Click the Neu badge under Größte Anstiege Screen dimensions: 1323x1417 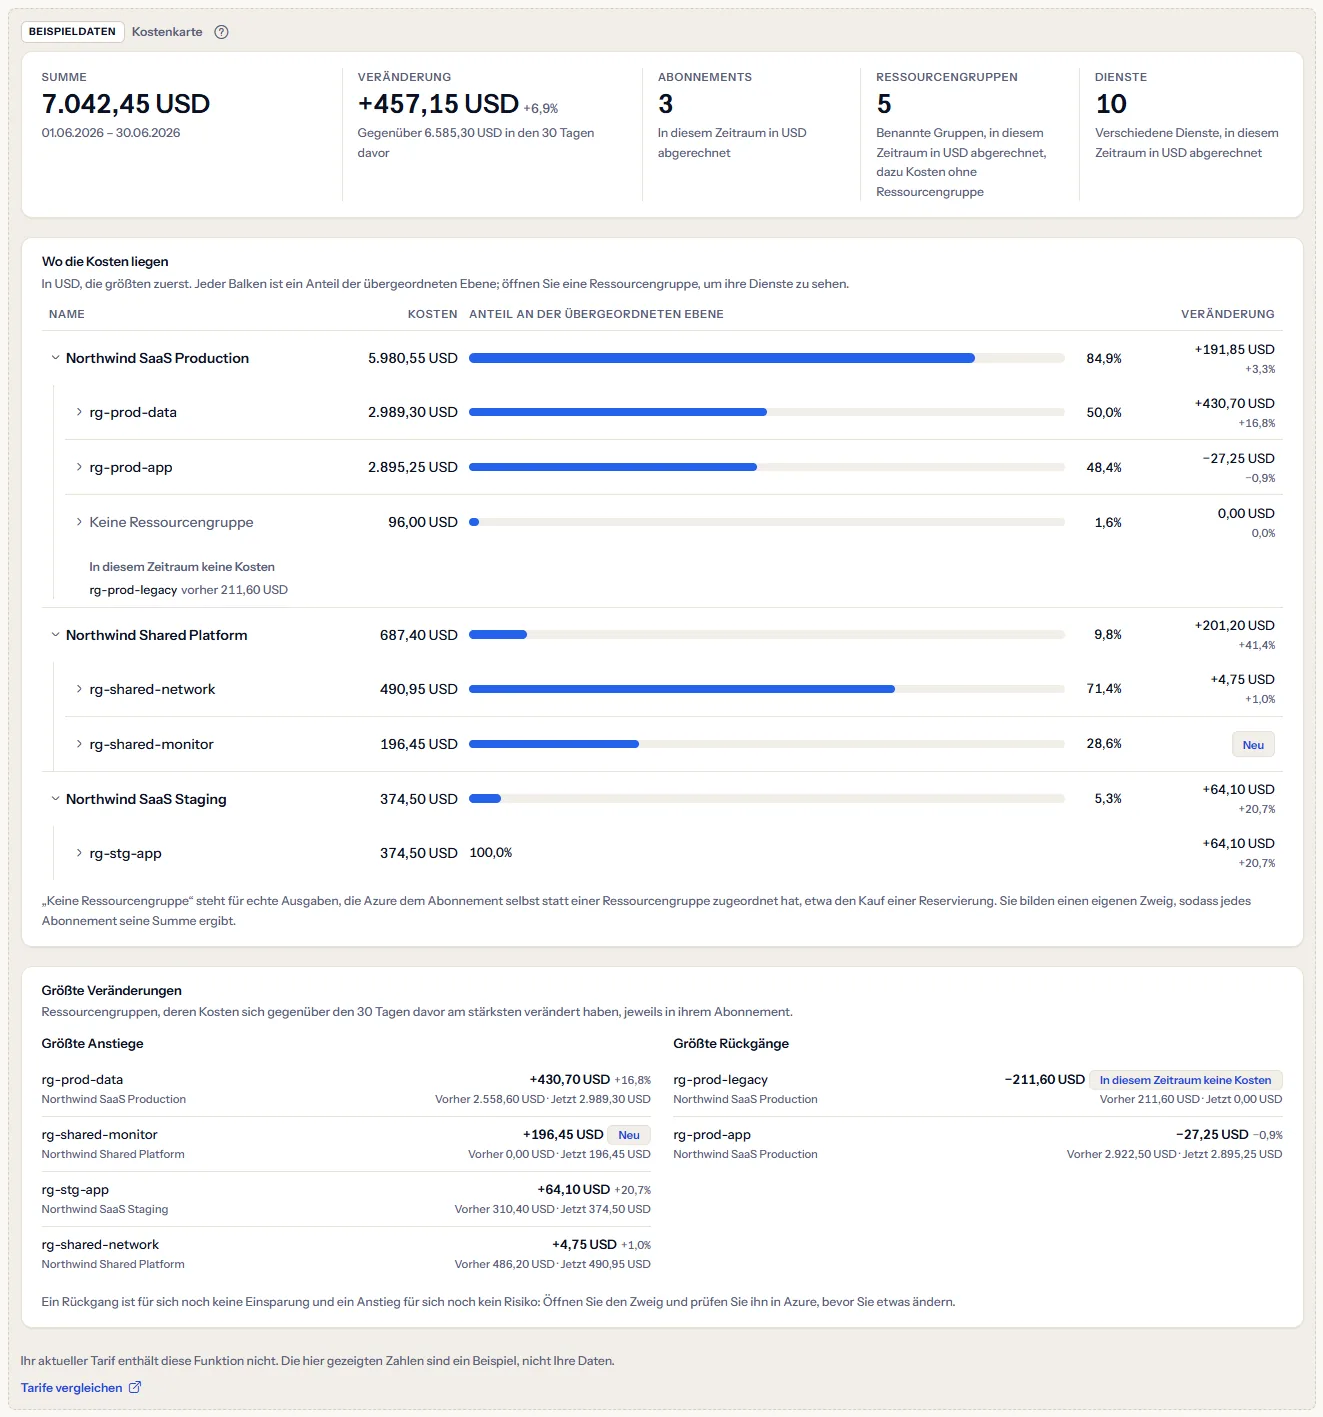click(x=629, y=1135)
